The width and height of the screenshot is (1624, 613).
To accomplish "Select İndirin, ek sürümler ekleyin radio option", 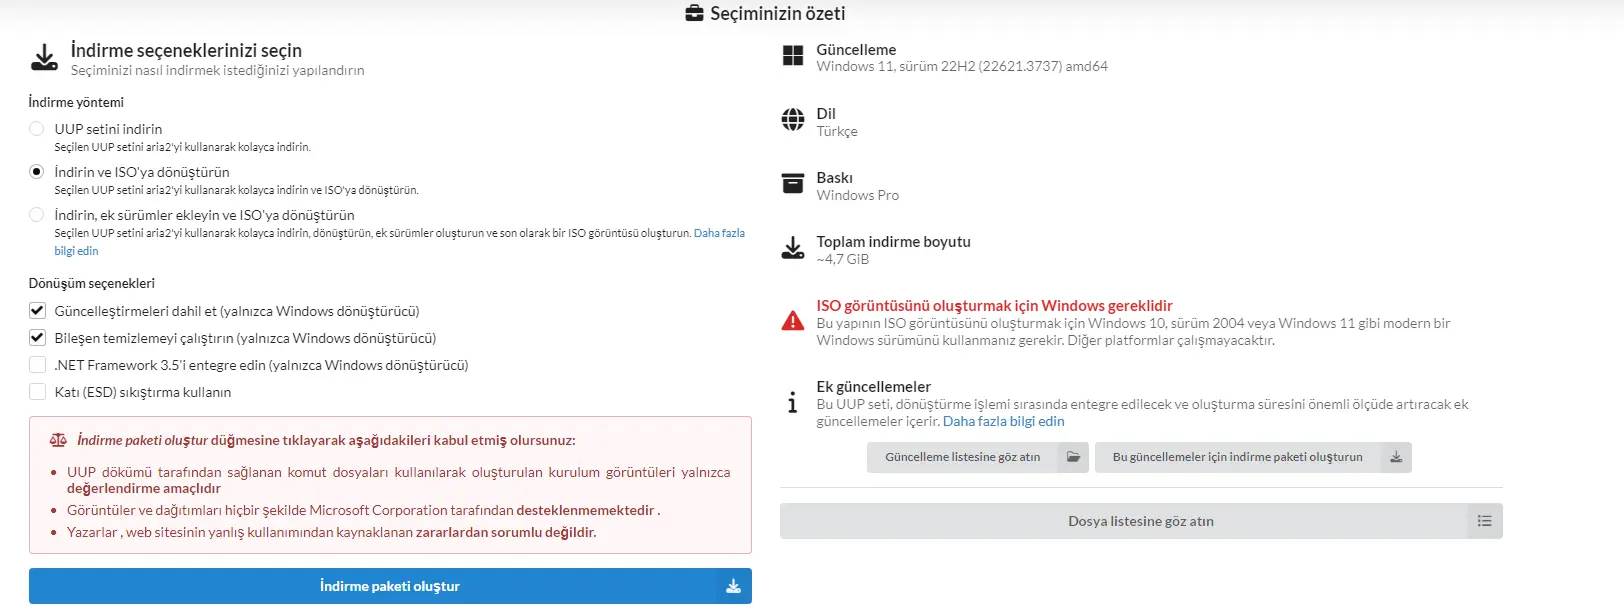I will (37, 215).
